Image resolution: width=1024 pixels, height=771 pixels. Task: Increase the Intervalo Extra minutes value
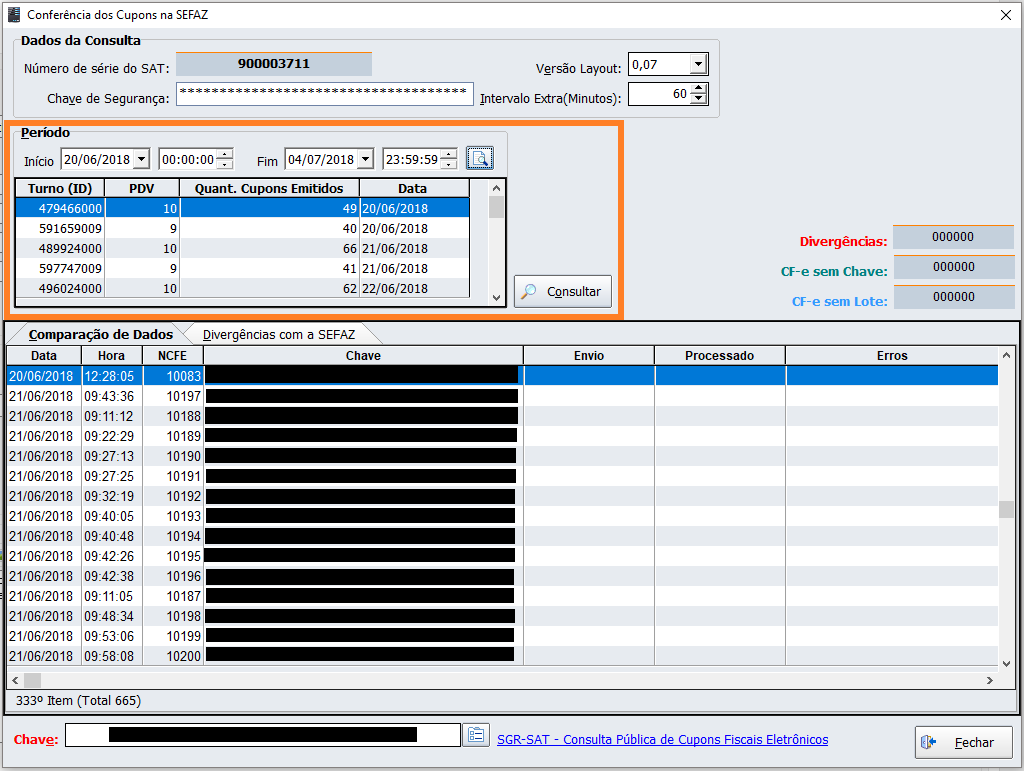(699, 89)
